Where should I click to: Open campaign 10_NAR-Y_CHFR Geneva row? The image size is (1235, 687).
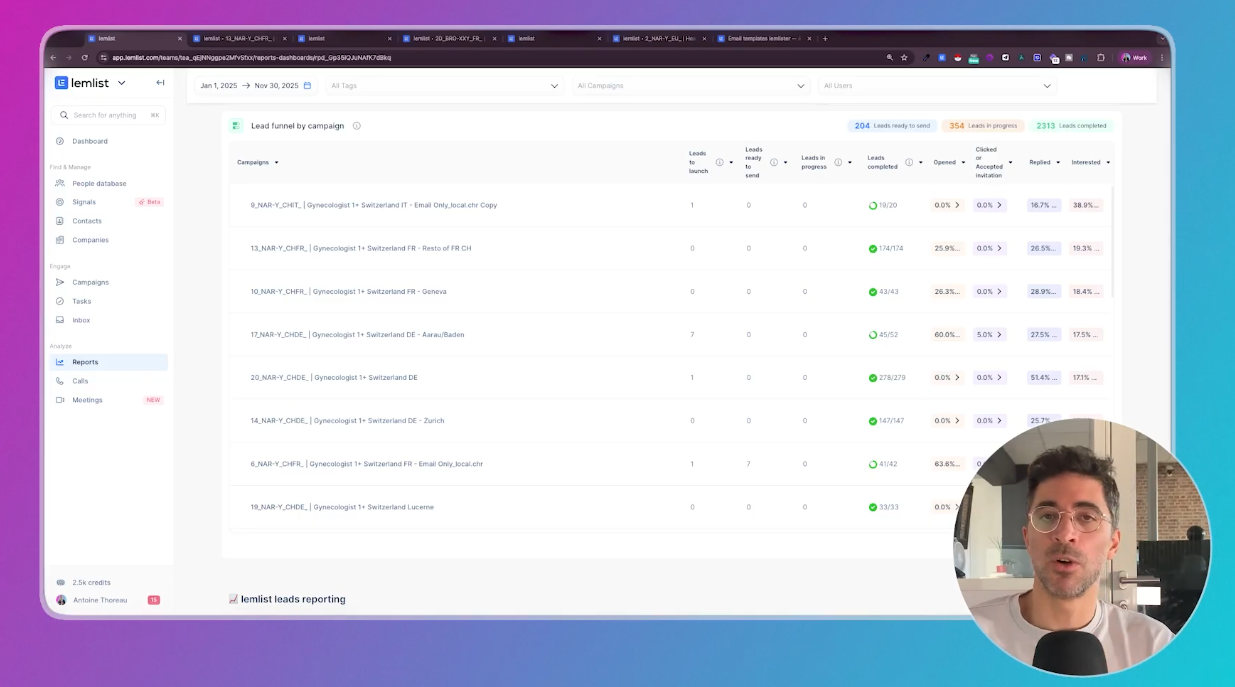pyautogui.click(x=348, y=292)
